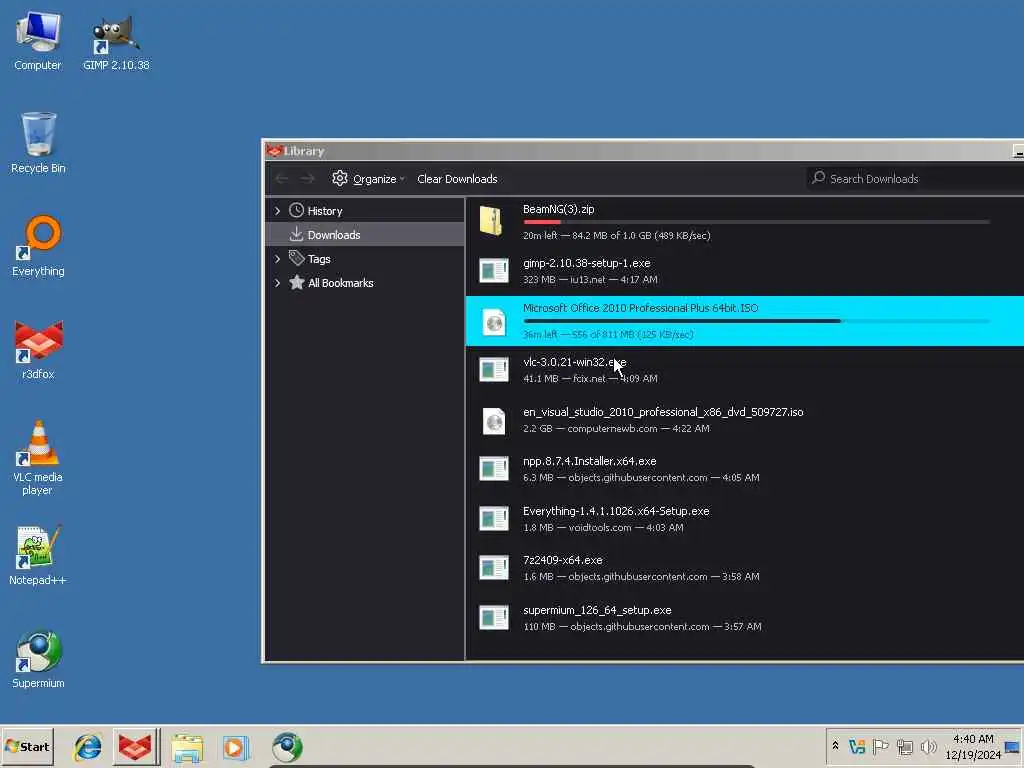Image resolution: width=1024 pixels, height=768 pixels.
Task: Click r3dfox taskbar button
Action: pyautogui.click(x=135, y=747)
